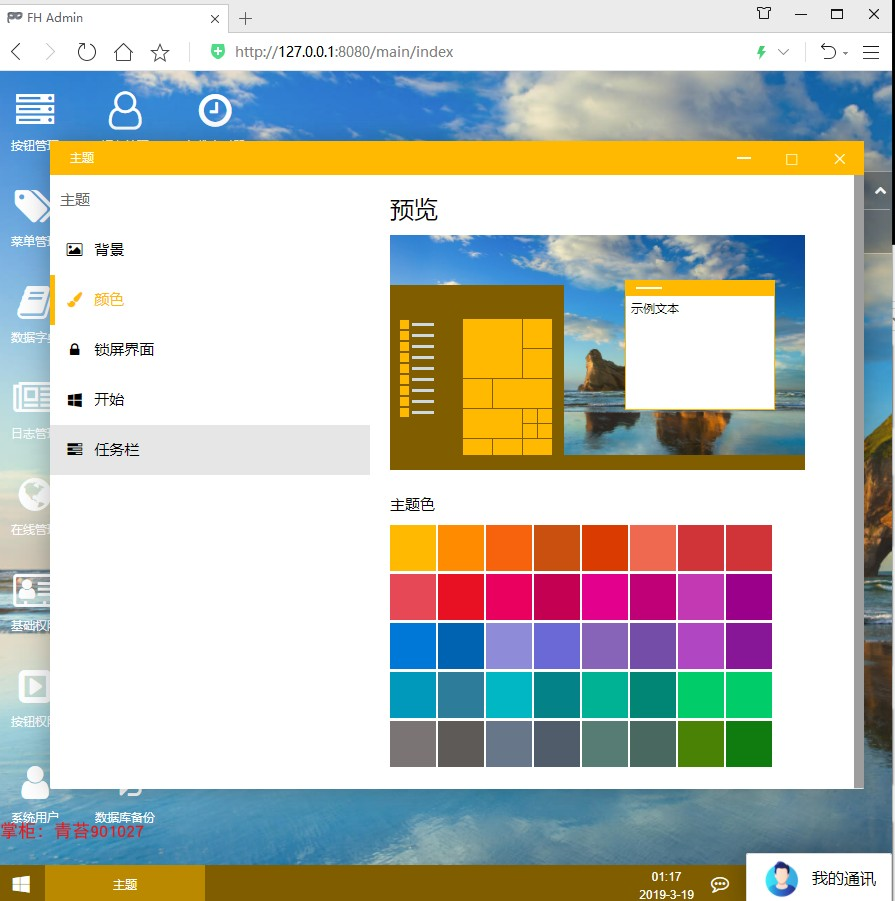The image size is (895, 901).
Task: Open 锁屏界面 settings item
Action: point(210,349)
